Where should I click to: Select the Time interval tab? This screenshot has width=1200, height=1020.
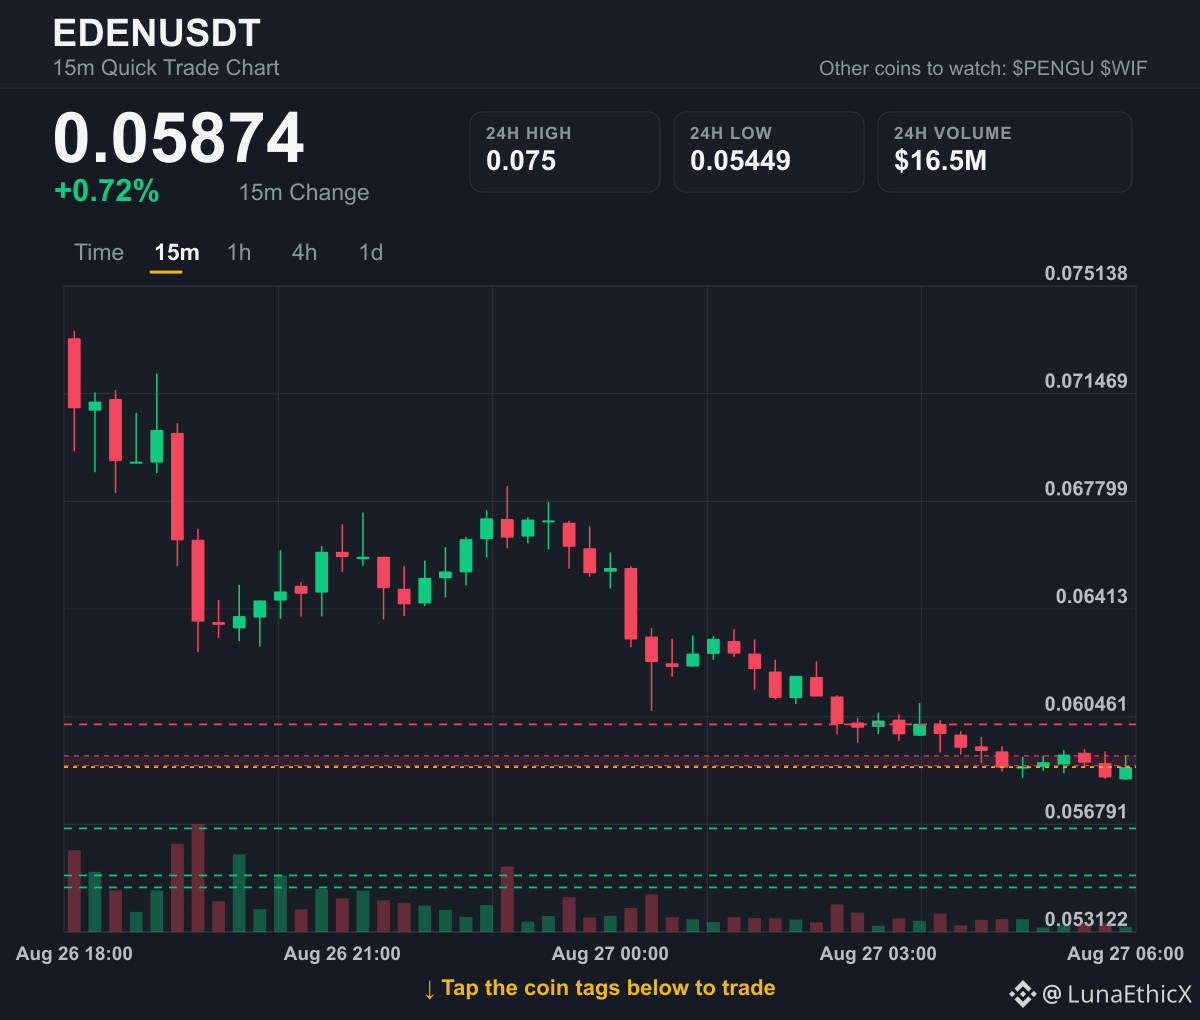(x=99, y=252)
